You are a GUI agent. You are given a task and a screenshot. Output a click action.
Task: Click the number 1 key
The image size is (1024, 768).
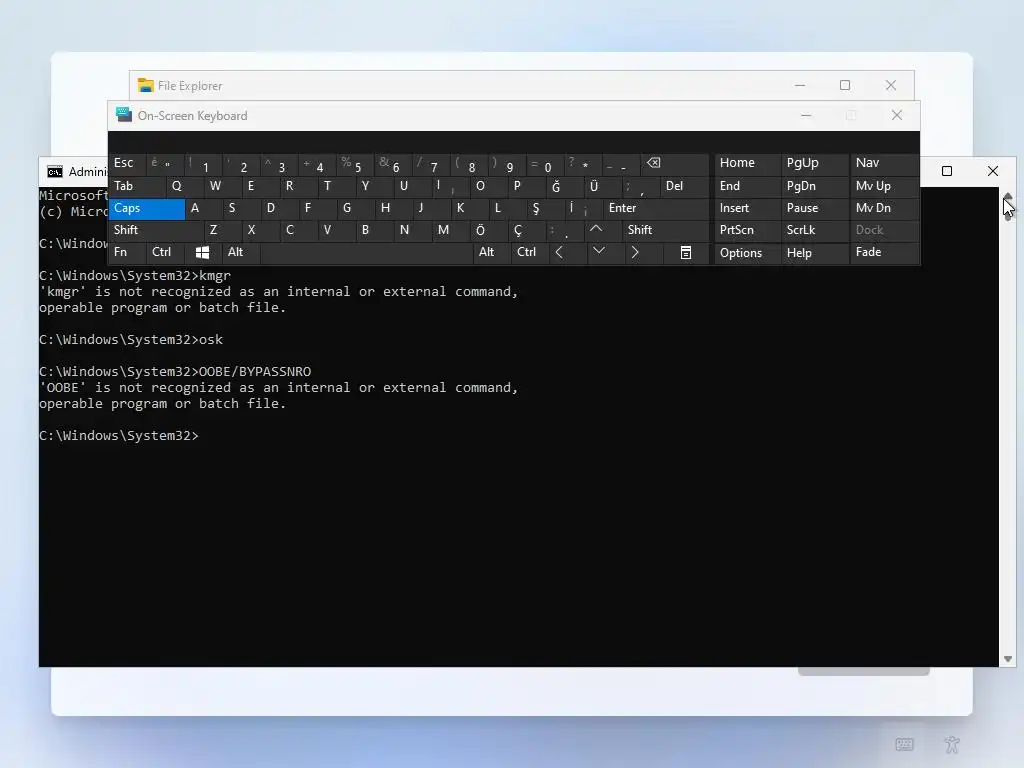pos(202,163)
